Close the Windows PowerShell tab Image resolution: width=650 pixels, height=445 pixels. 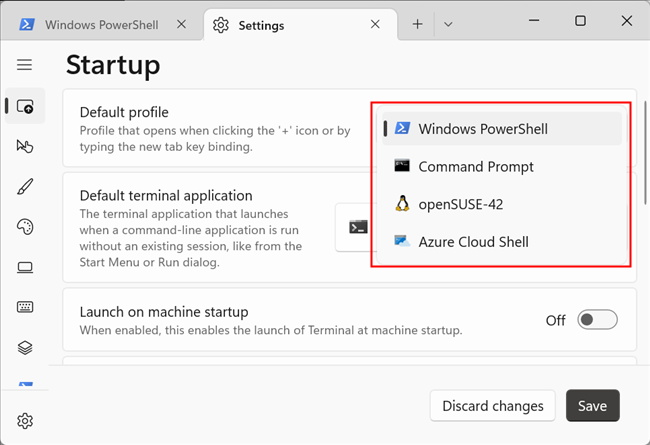tap(181, 24)
